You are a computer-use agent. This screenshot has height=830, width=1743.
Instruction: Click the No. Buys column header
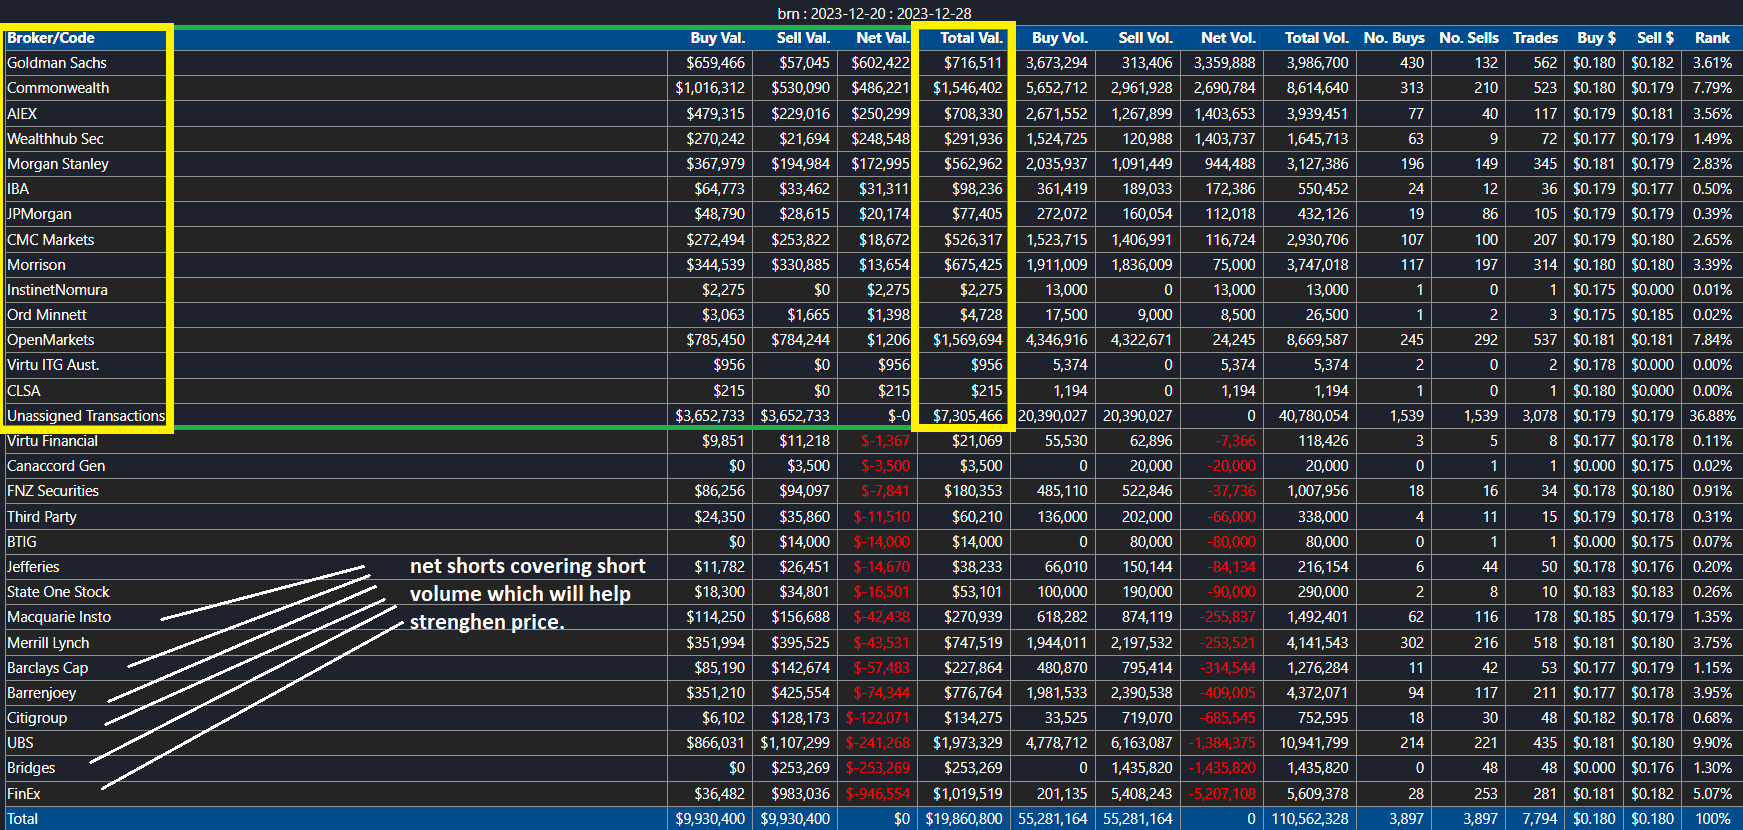[x=1394, y=38]
